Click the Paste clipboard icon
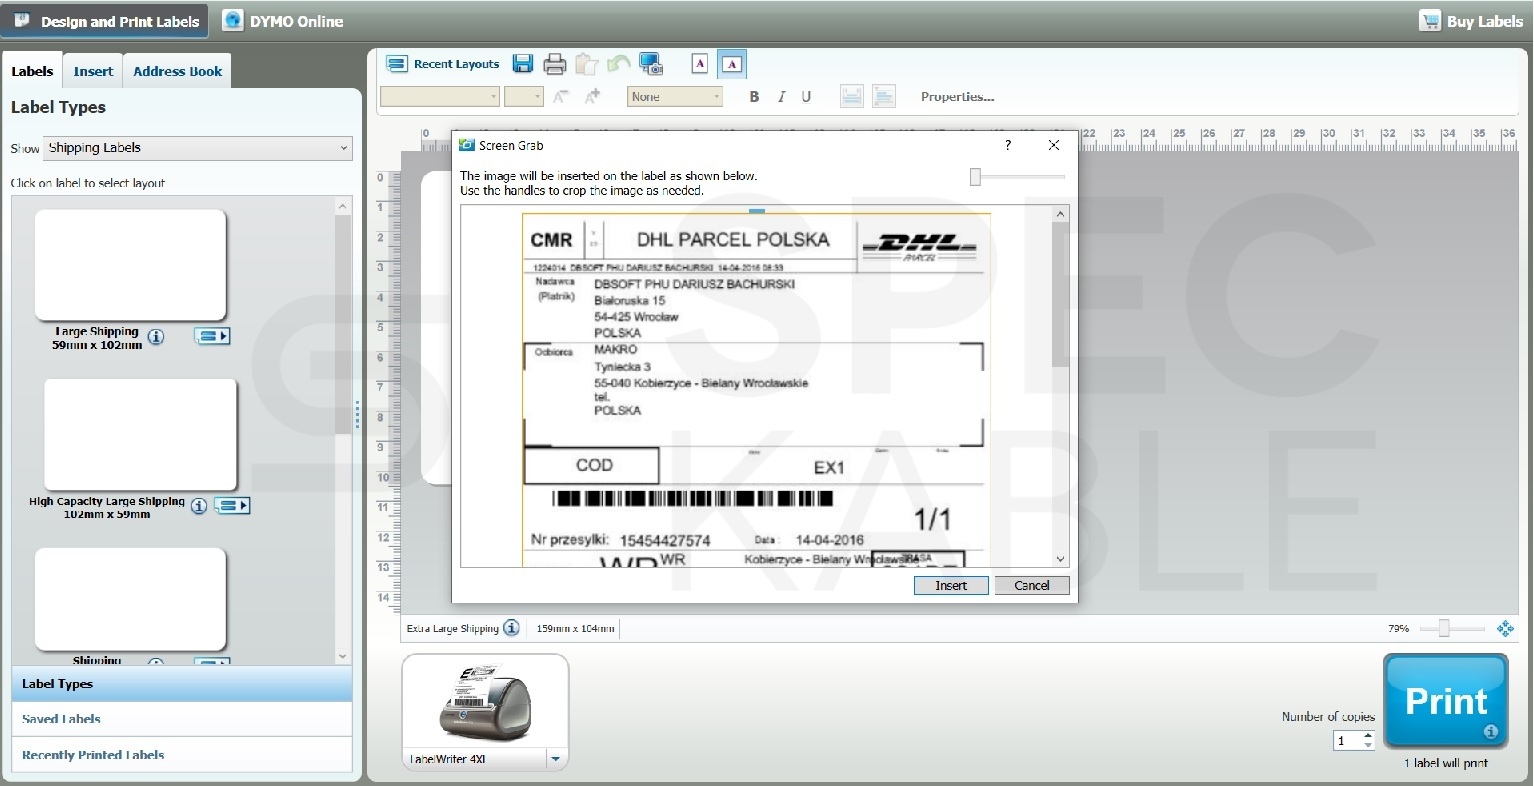Viewport: 1534px width, 786px height. 587,64
